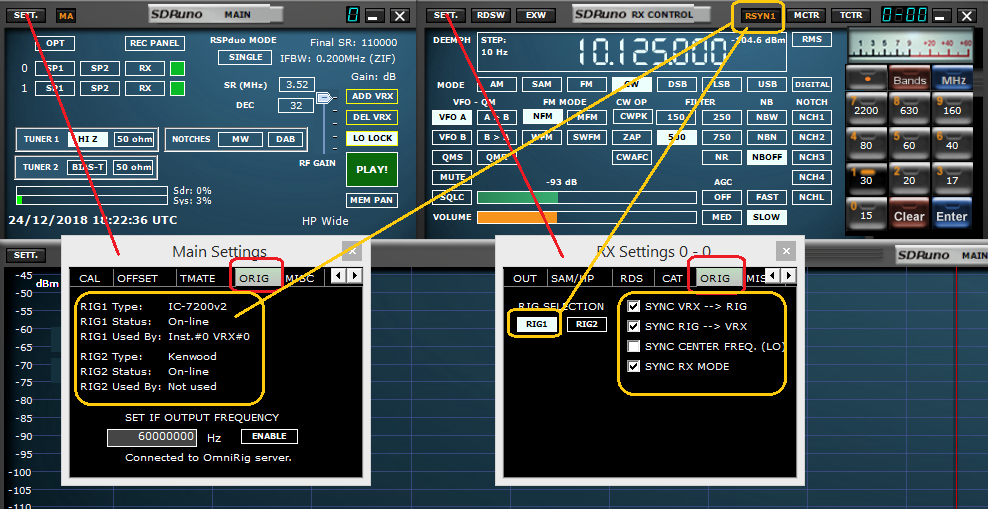Click the decimal point keypad key
Image resolution: width=988 pixels, height=509 pixels.
click(x=866, y=78)
